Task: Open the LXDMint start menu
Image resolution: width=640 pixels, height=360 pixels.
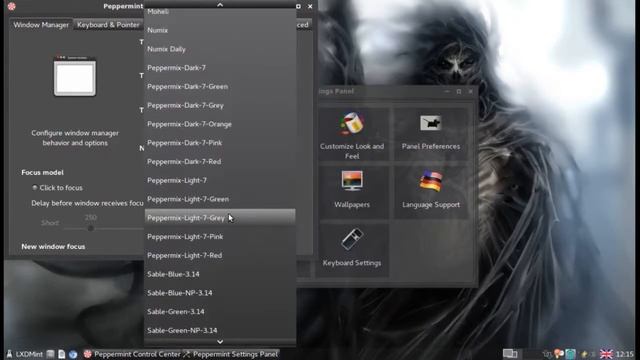Action: 25,354
